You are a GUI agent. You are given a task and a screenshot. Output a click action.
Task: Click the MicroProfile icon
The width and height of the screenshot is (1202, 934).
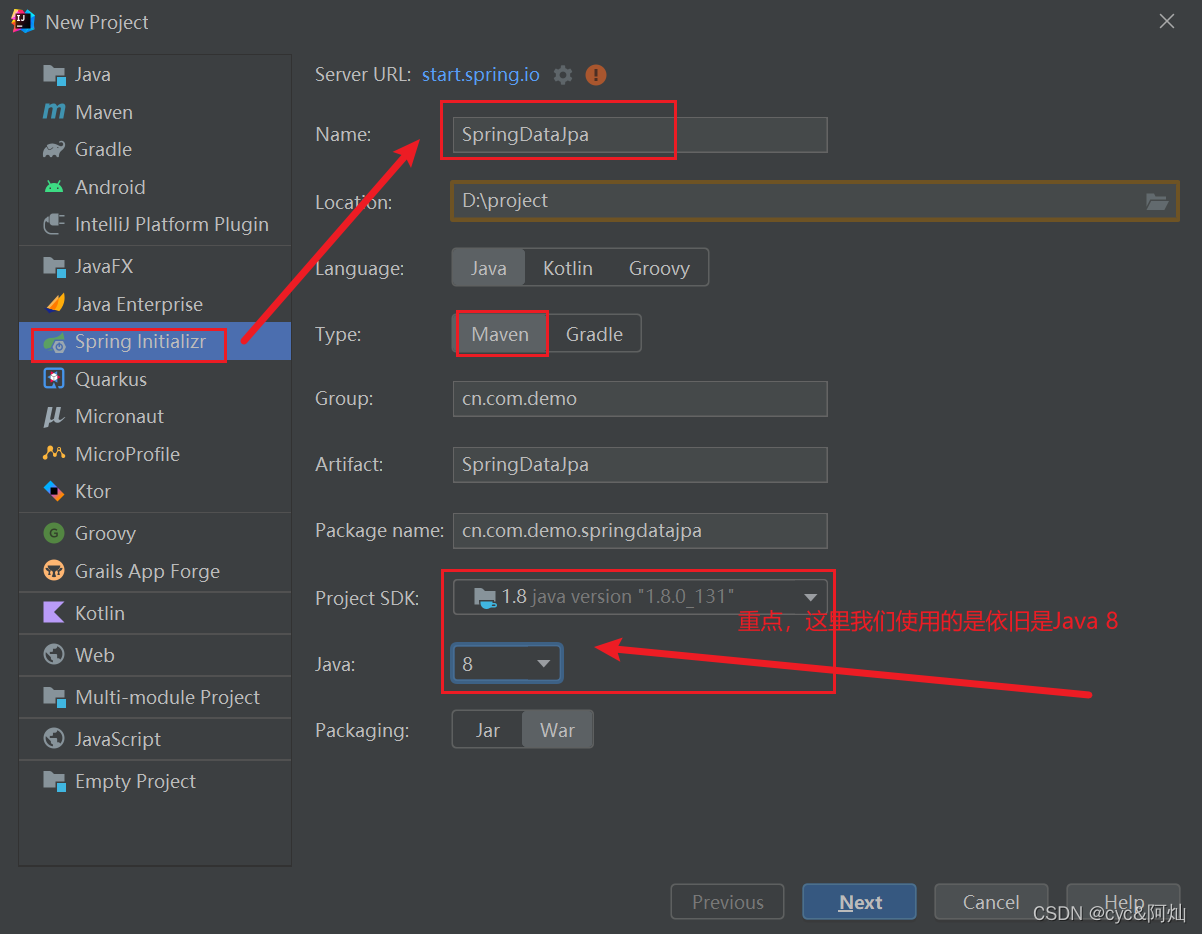[x=54, y=454]
